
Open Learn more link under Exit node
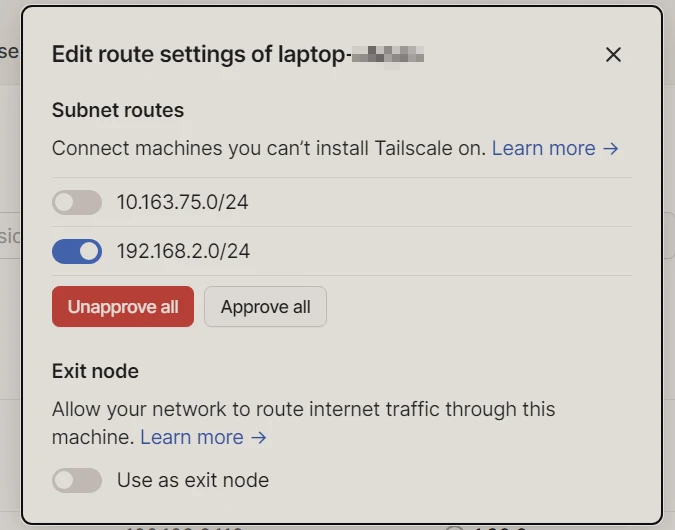(x=192, y=437)
